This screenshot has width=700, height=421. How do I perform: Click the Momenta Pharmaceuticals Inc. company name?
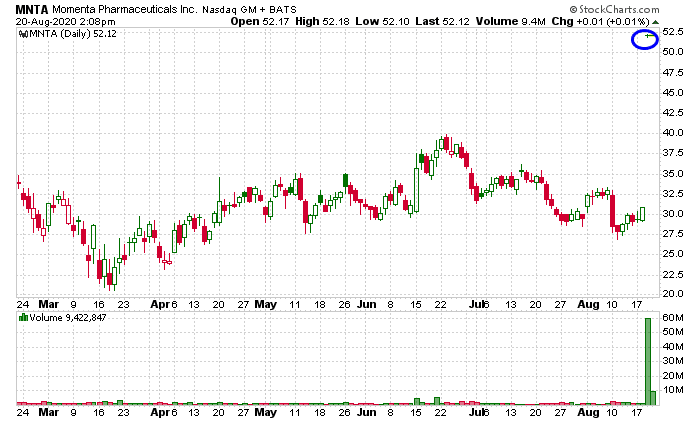pos(125,9)
